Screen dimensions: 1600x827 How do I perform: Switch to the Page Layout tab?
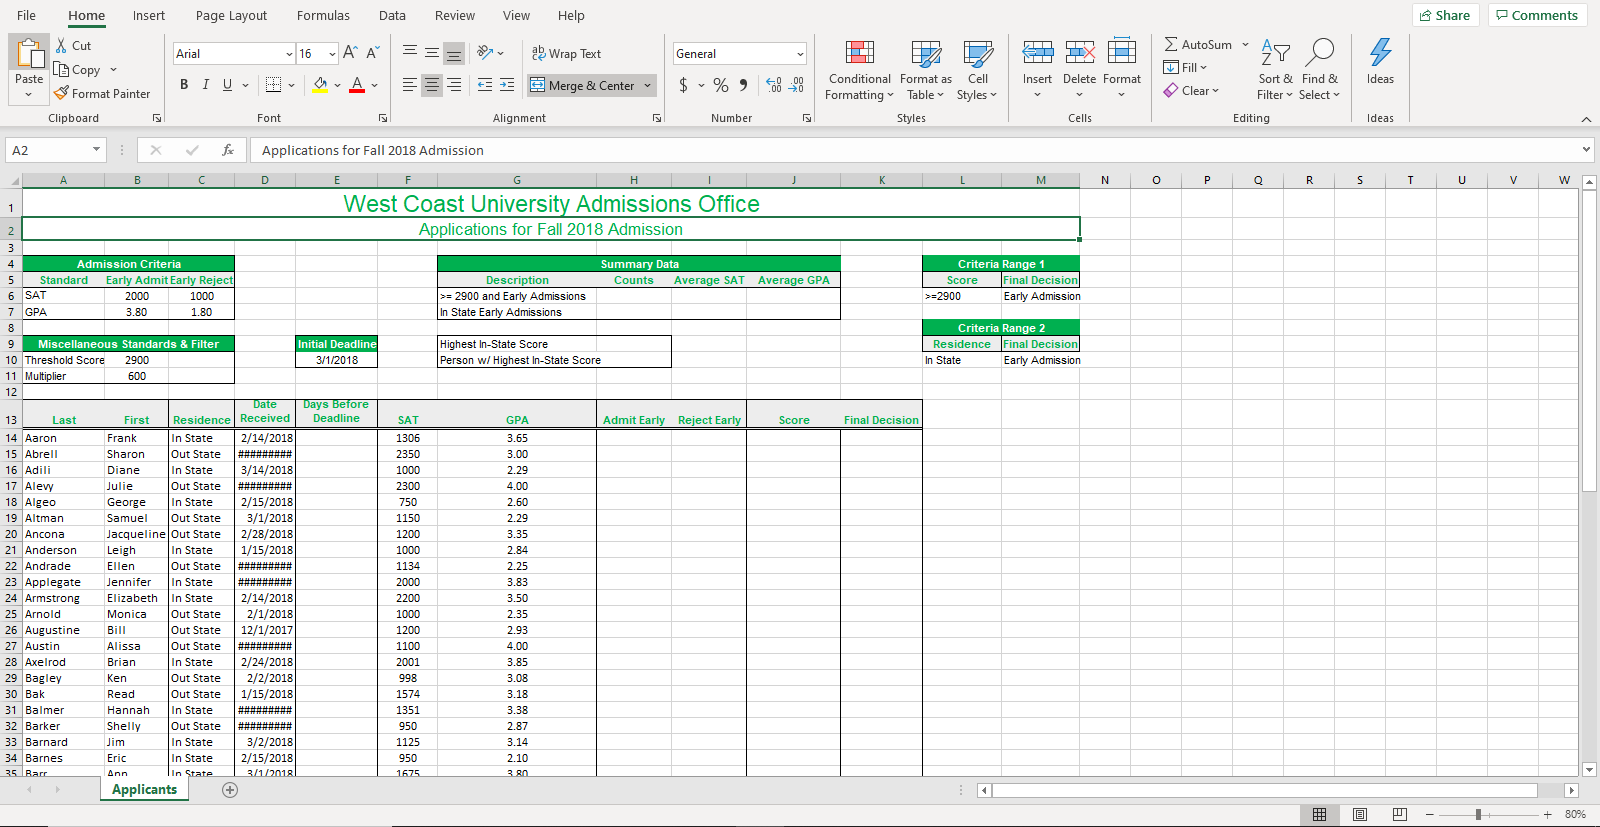[231, 15]
